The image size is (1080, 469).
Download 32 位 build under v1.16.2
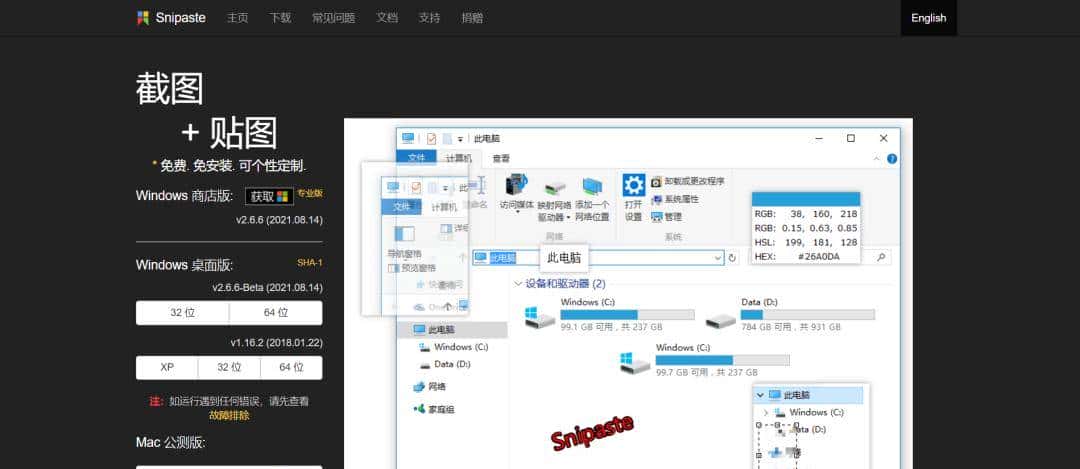(x=229, y=368)
